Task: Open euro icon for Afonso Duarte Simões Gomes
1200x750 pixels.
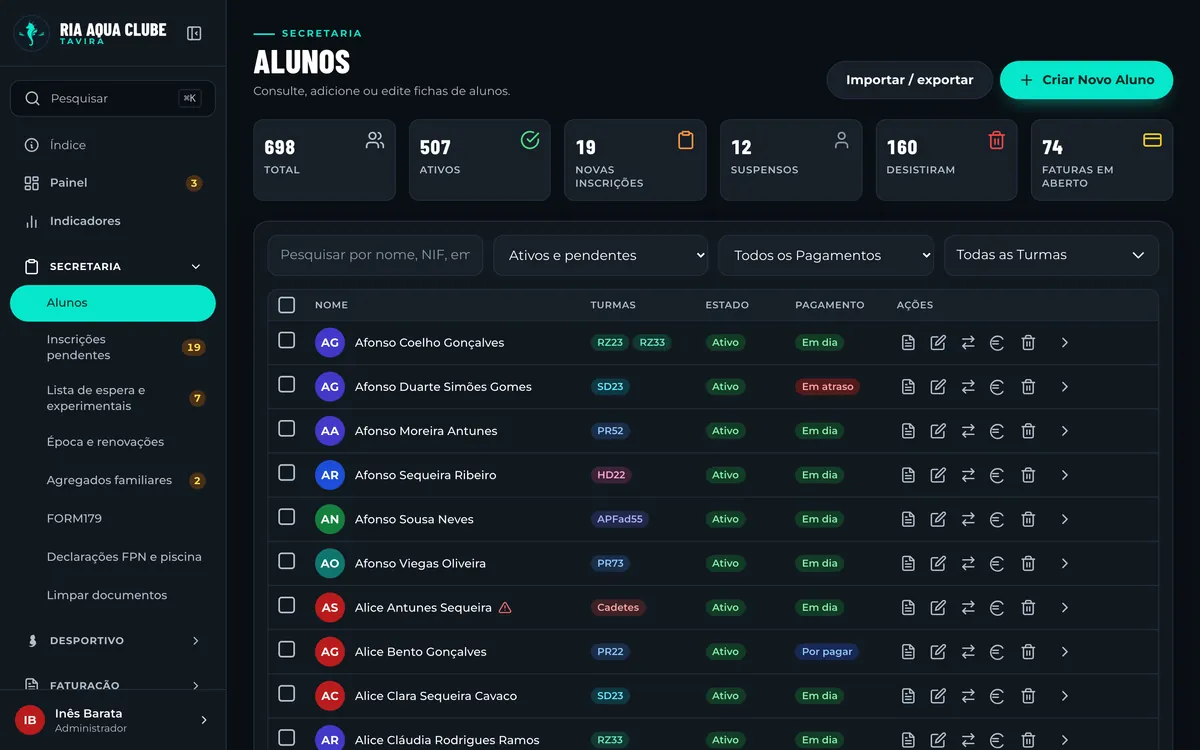Action: click(997, 387)
